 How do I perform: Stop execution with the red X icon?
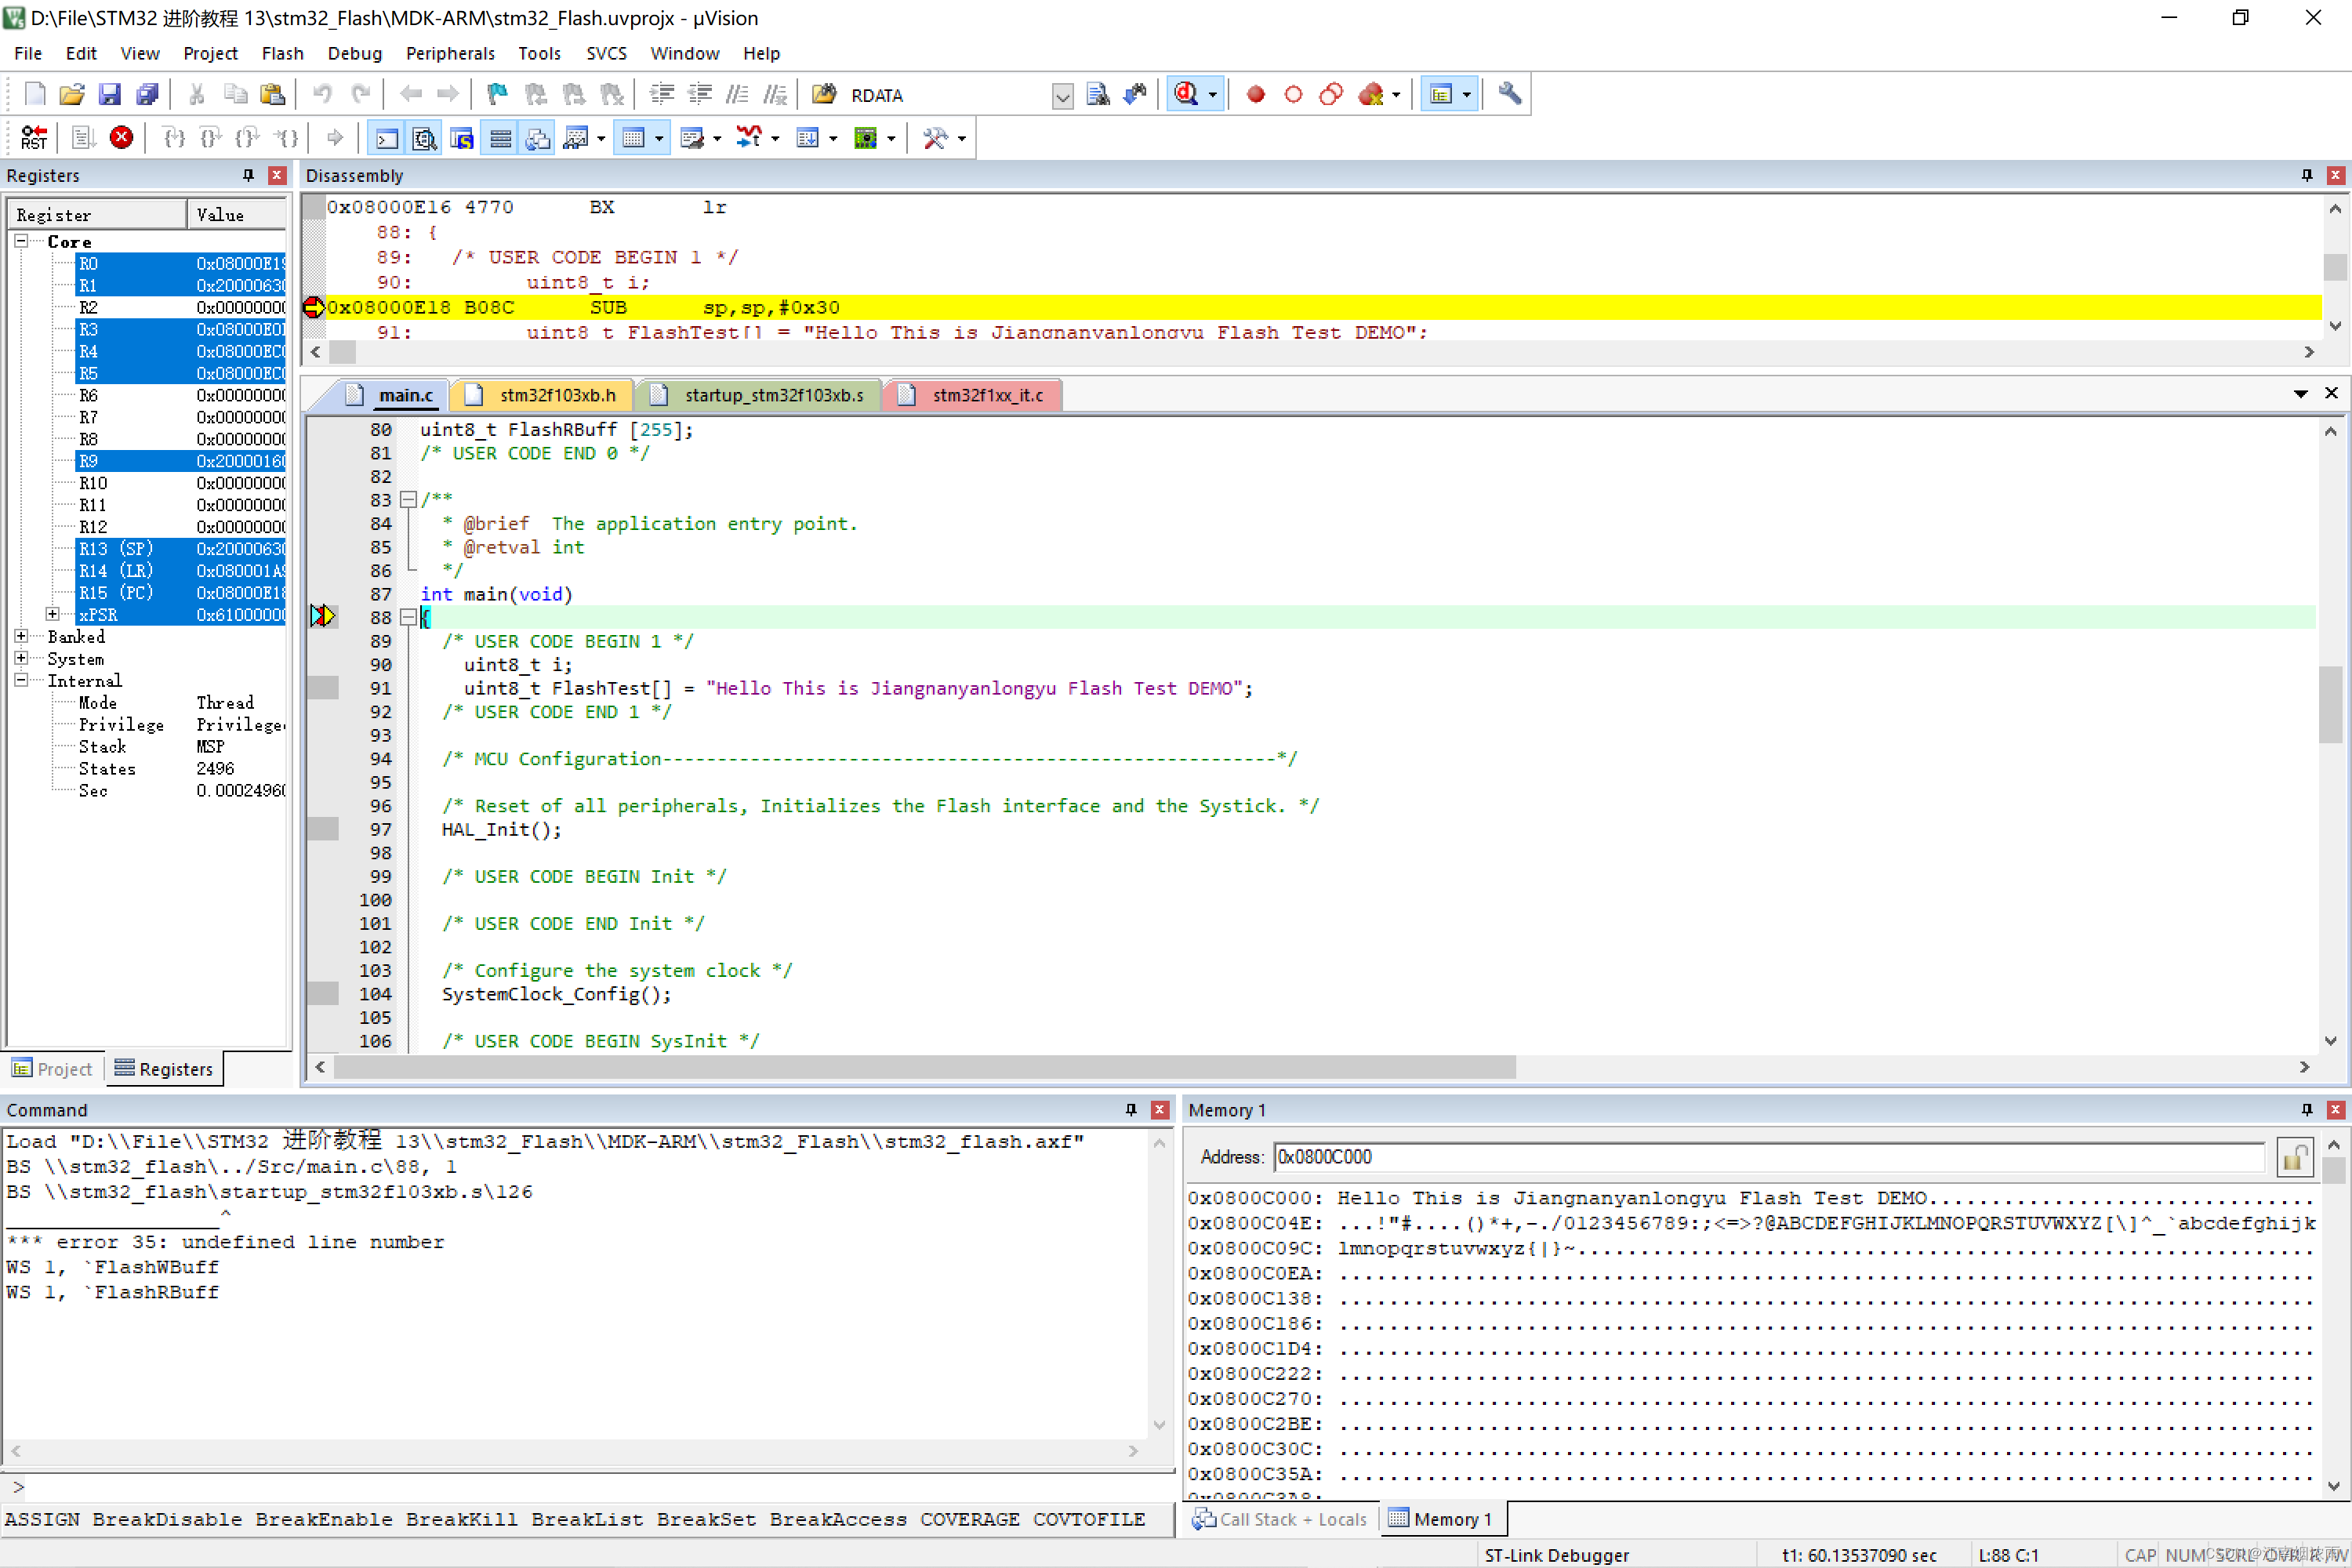121,138
